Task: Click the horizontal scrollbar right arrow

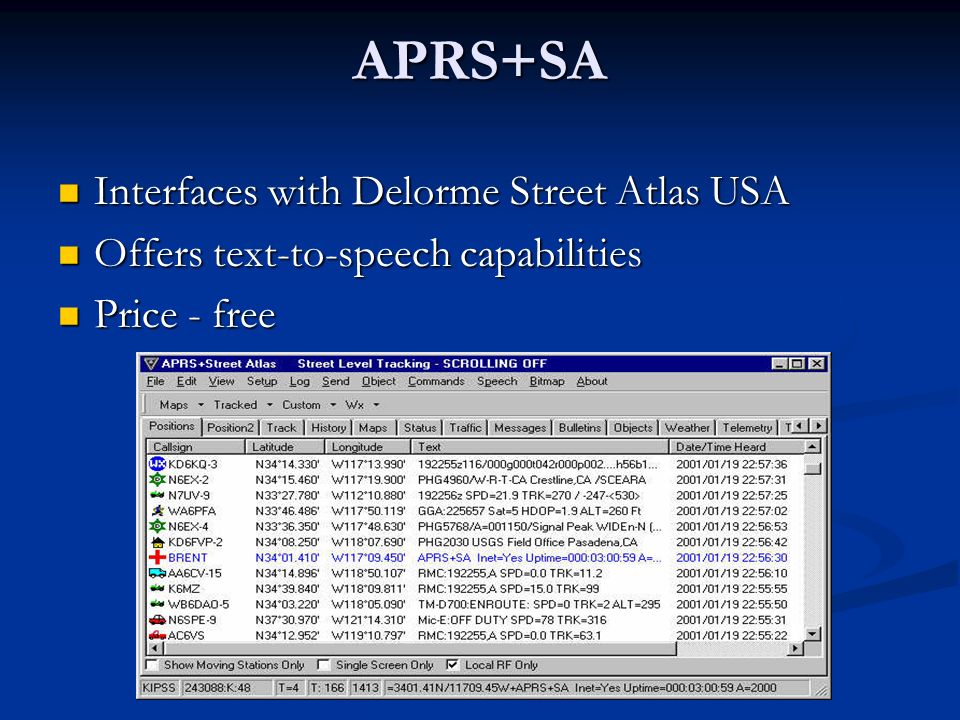Action: pyautogui.click(x=795, y=648)
